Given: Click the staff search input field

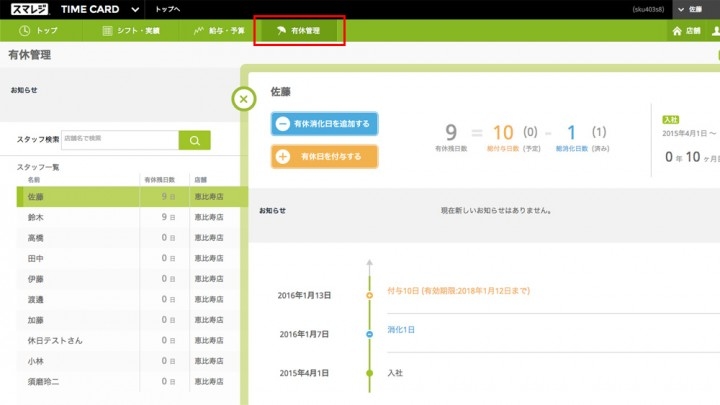Looking at the screenshot, I should [118, 139].
